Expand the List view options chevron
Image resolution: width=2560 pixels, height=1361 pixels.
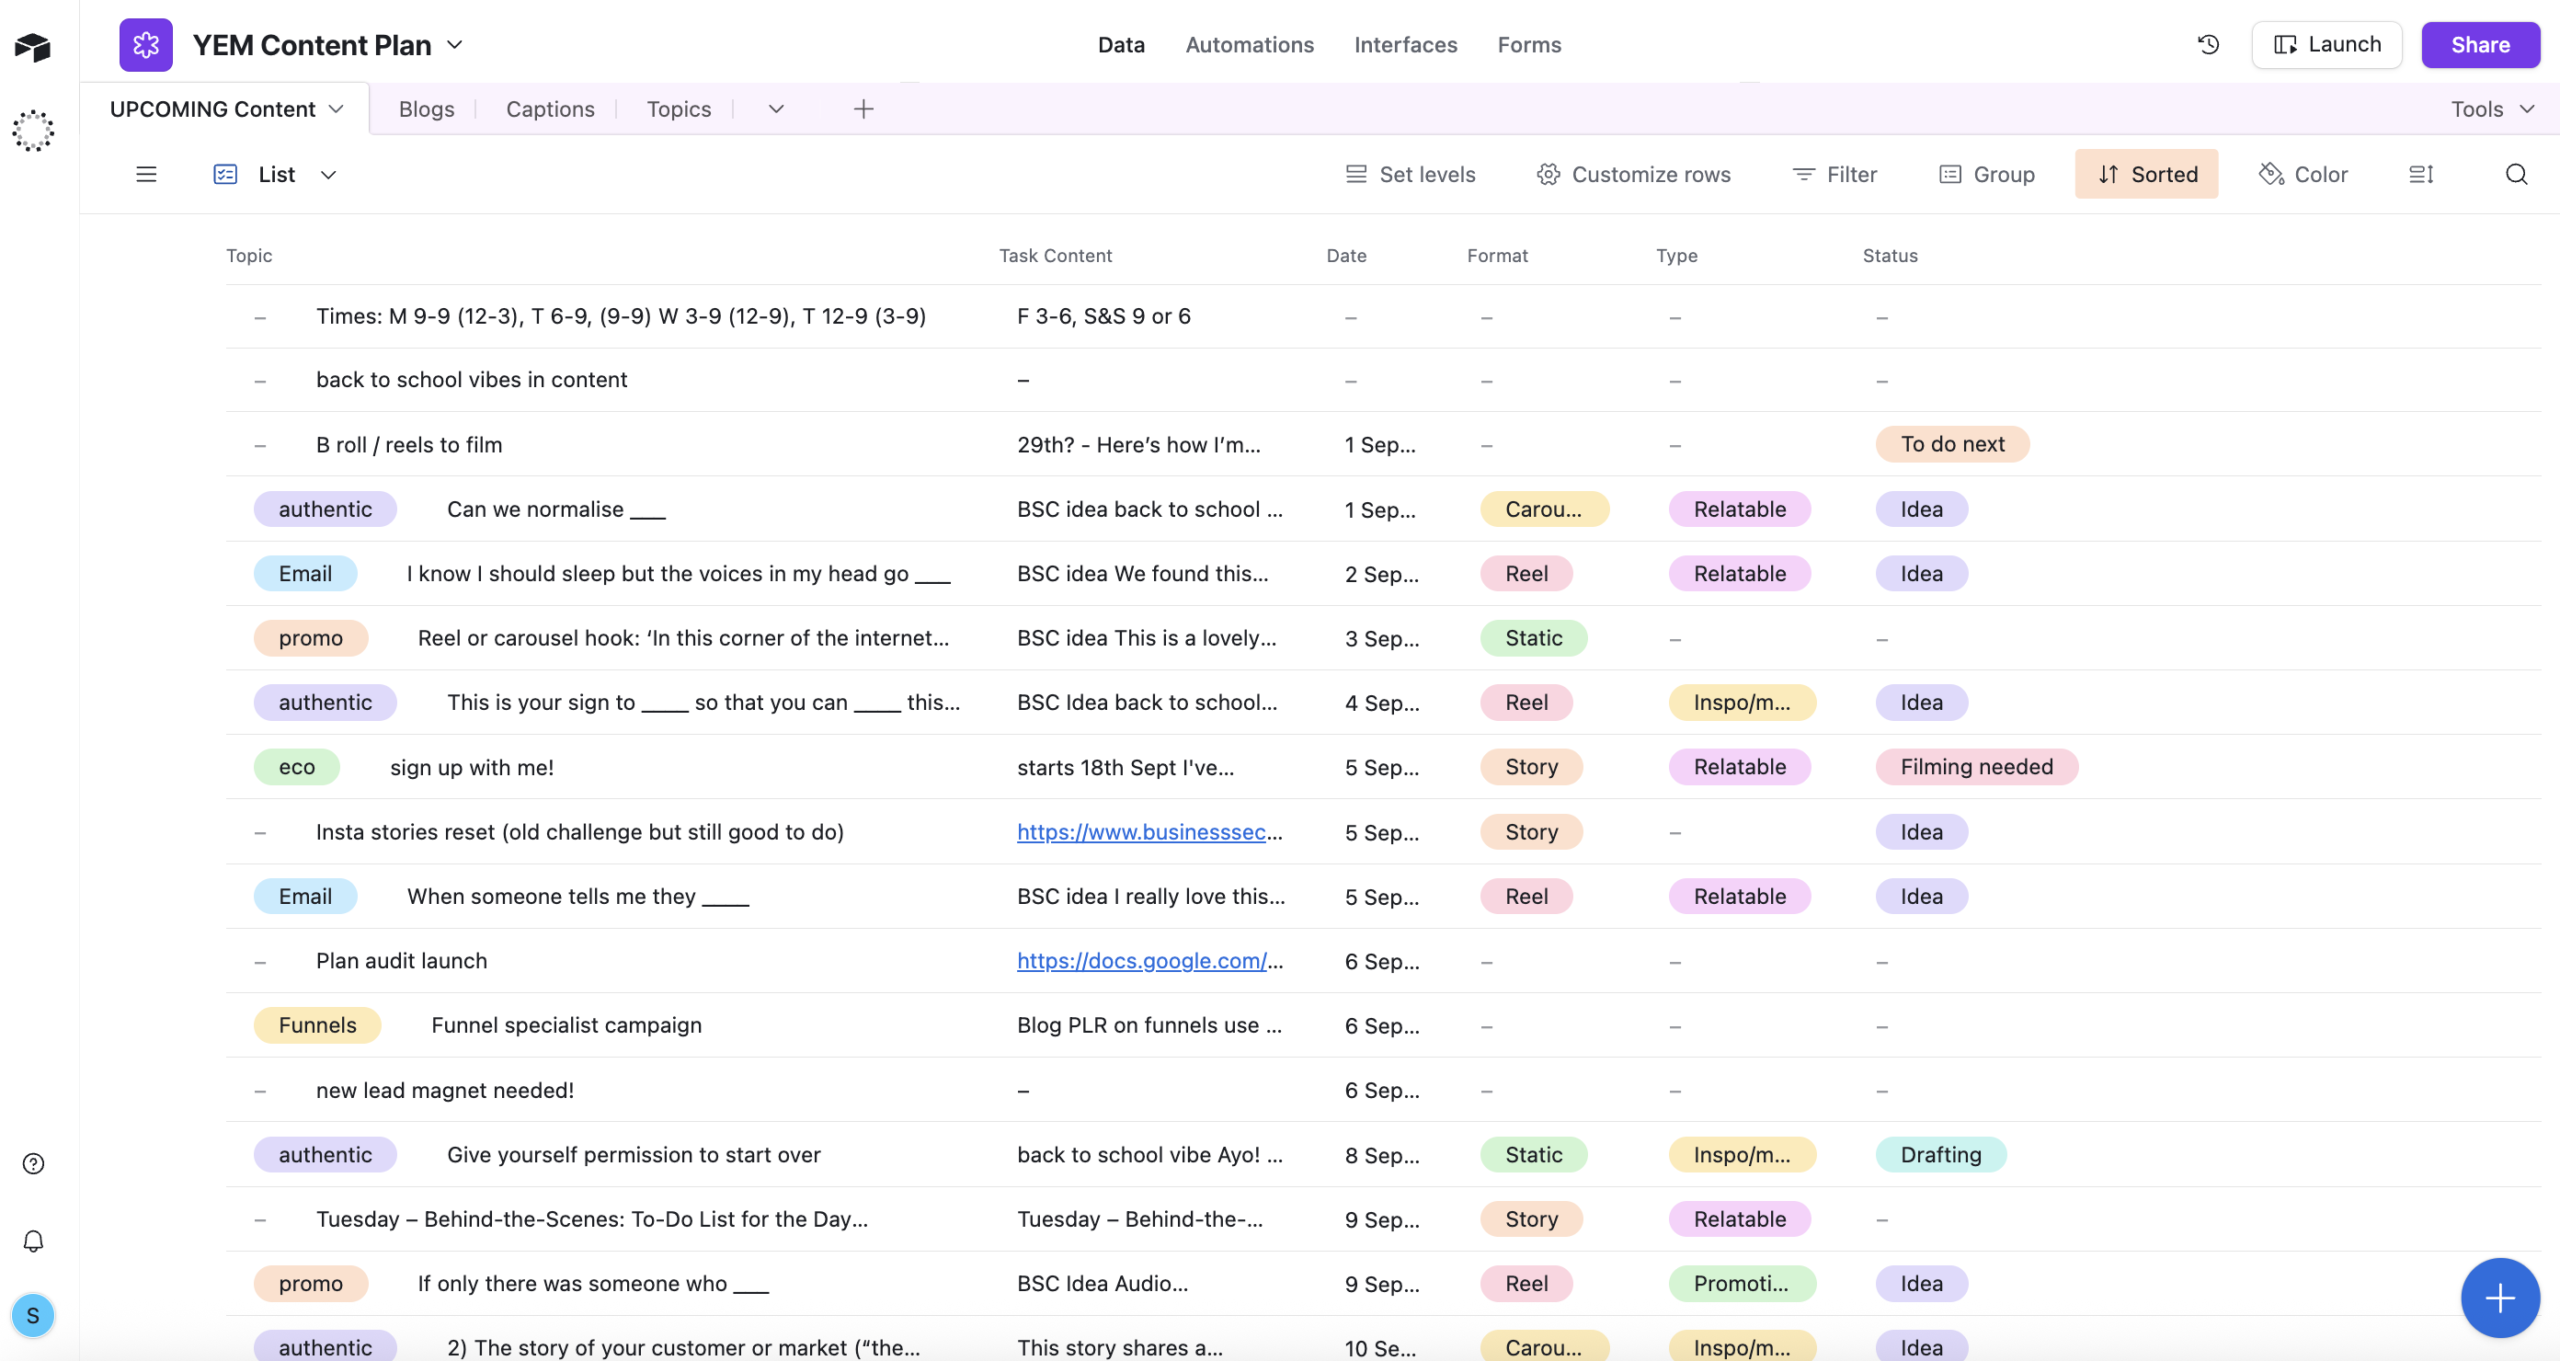[x=328, y=175]
